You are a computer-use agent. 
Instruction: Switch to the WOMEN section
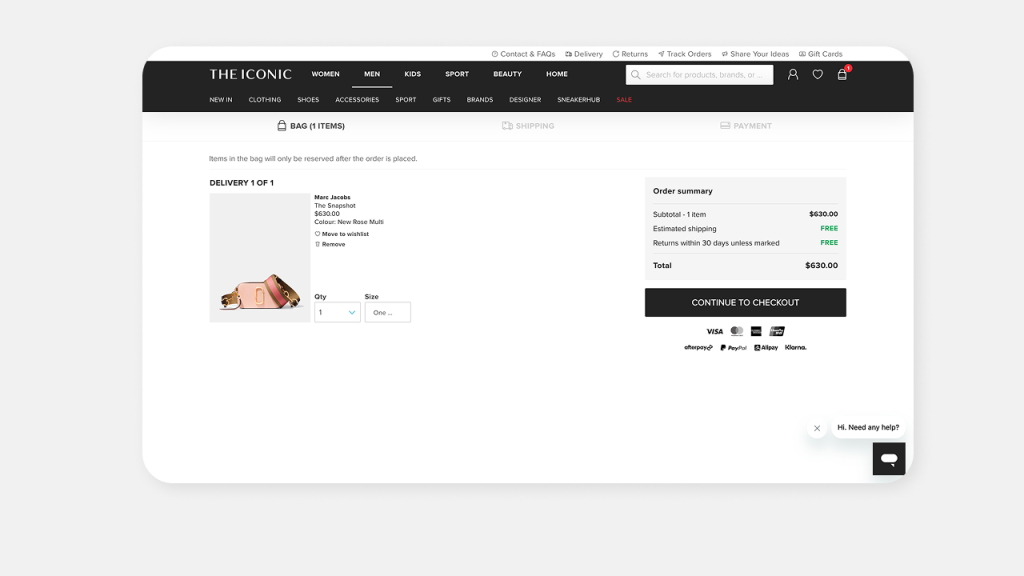tap(325, 74)
